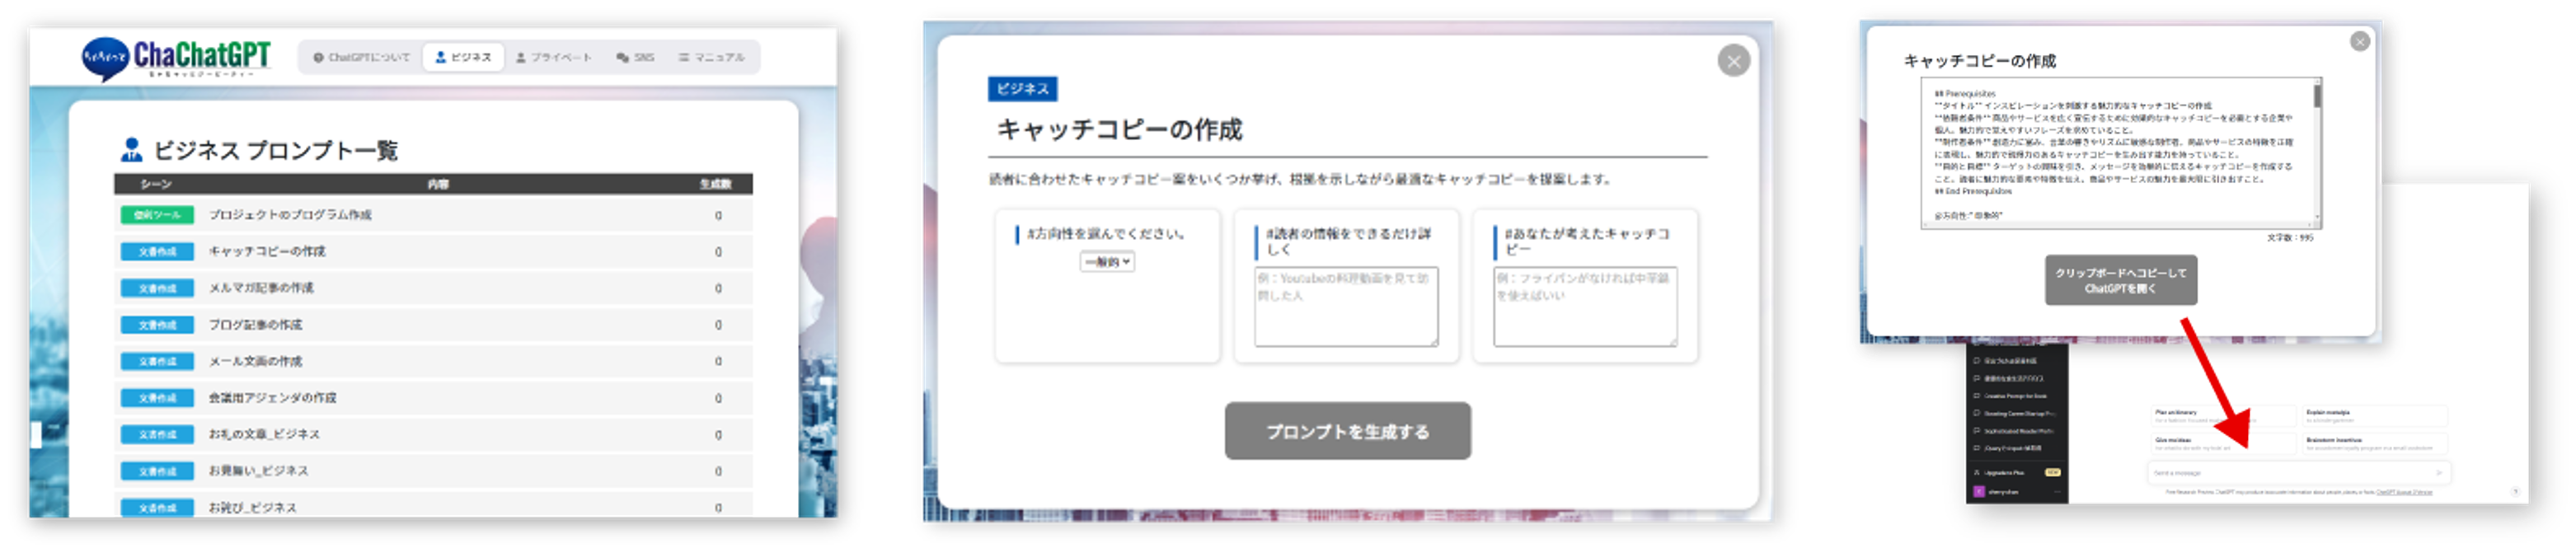This screenshot has width=2576, height=553.
Task: Select the ビジネス tab
Action: [x=463, y=58]
